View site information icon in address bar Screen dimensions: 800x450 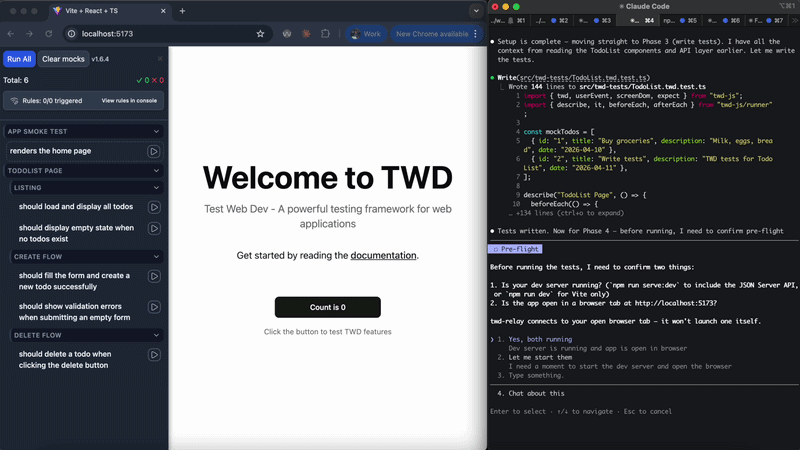coord(71,34)
